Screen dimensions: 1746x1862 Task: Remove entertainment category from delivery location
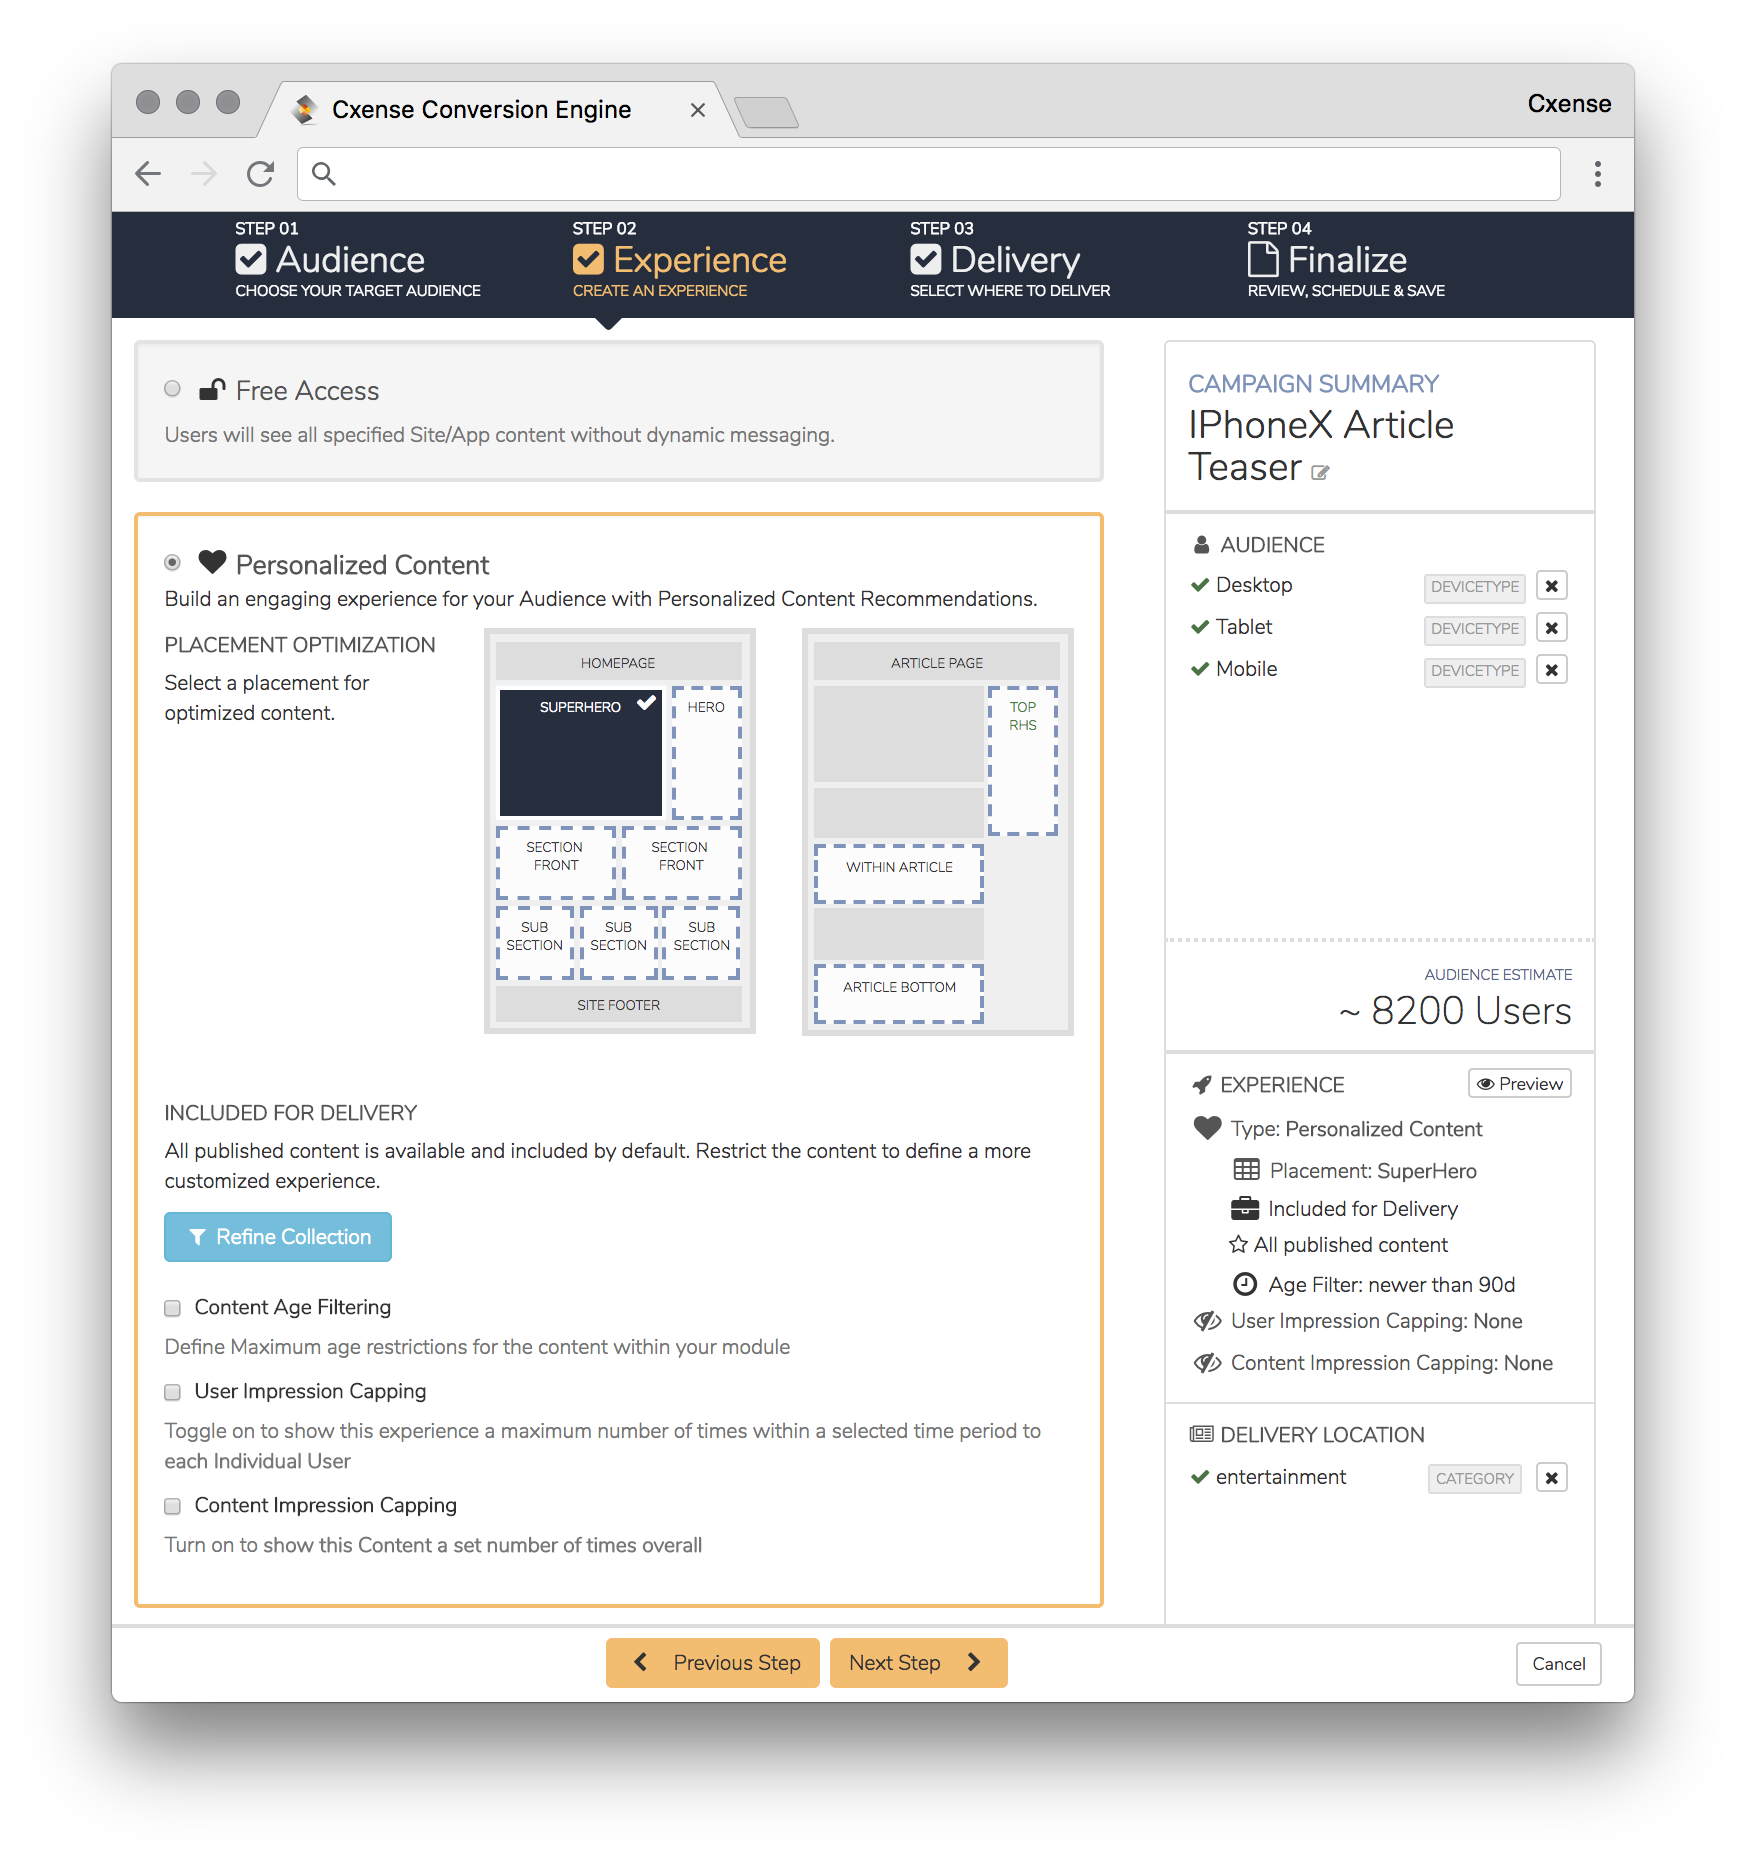[x=1551, y=1478]
